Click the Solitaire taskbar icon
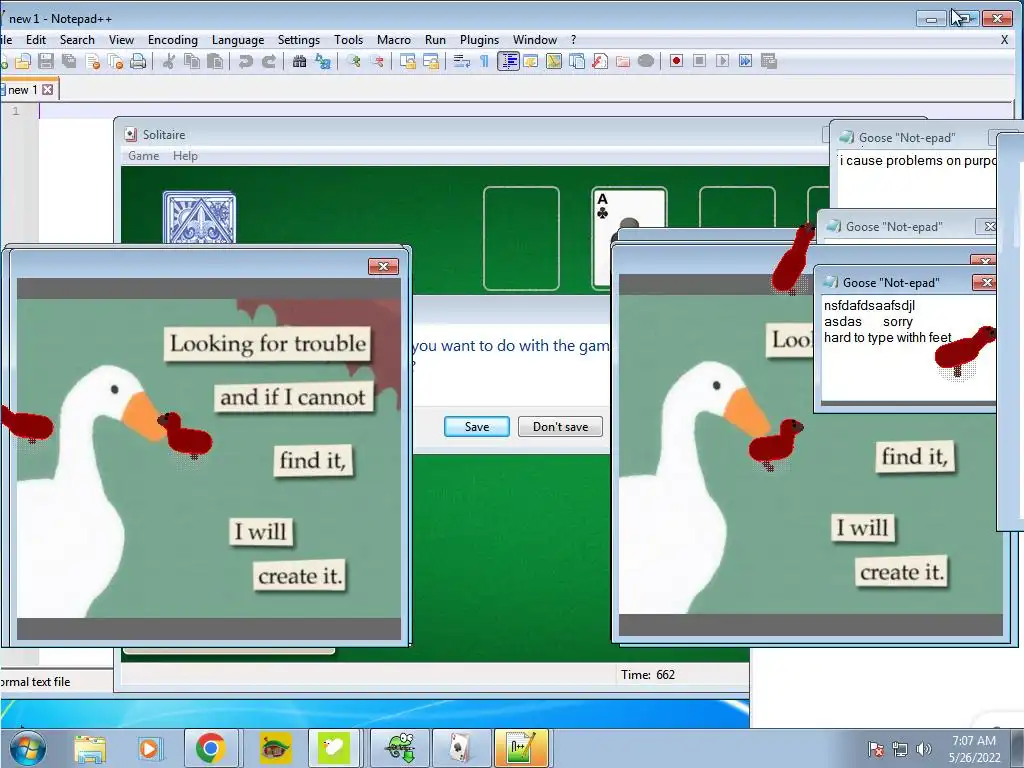This screenshot has width=1024, height=768. click(462, 748)
